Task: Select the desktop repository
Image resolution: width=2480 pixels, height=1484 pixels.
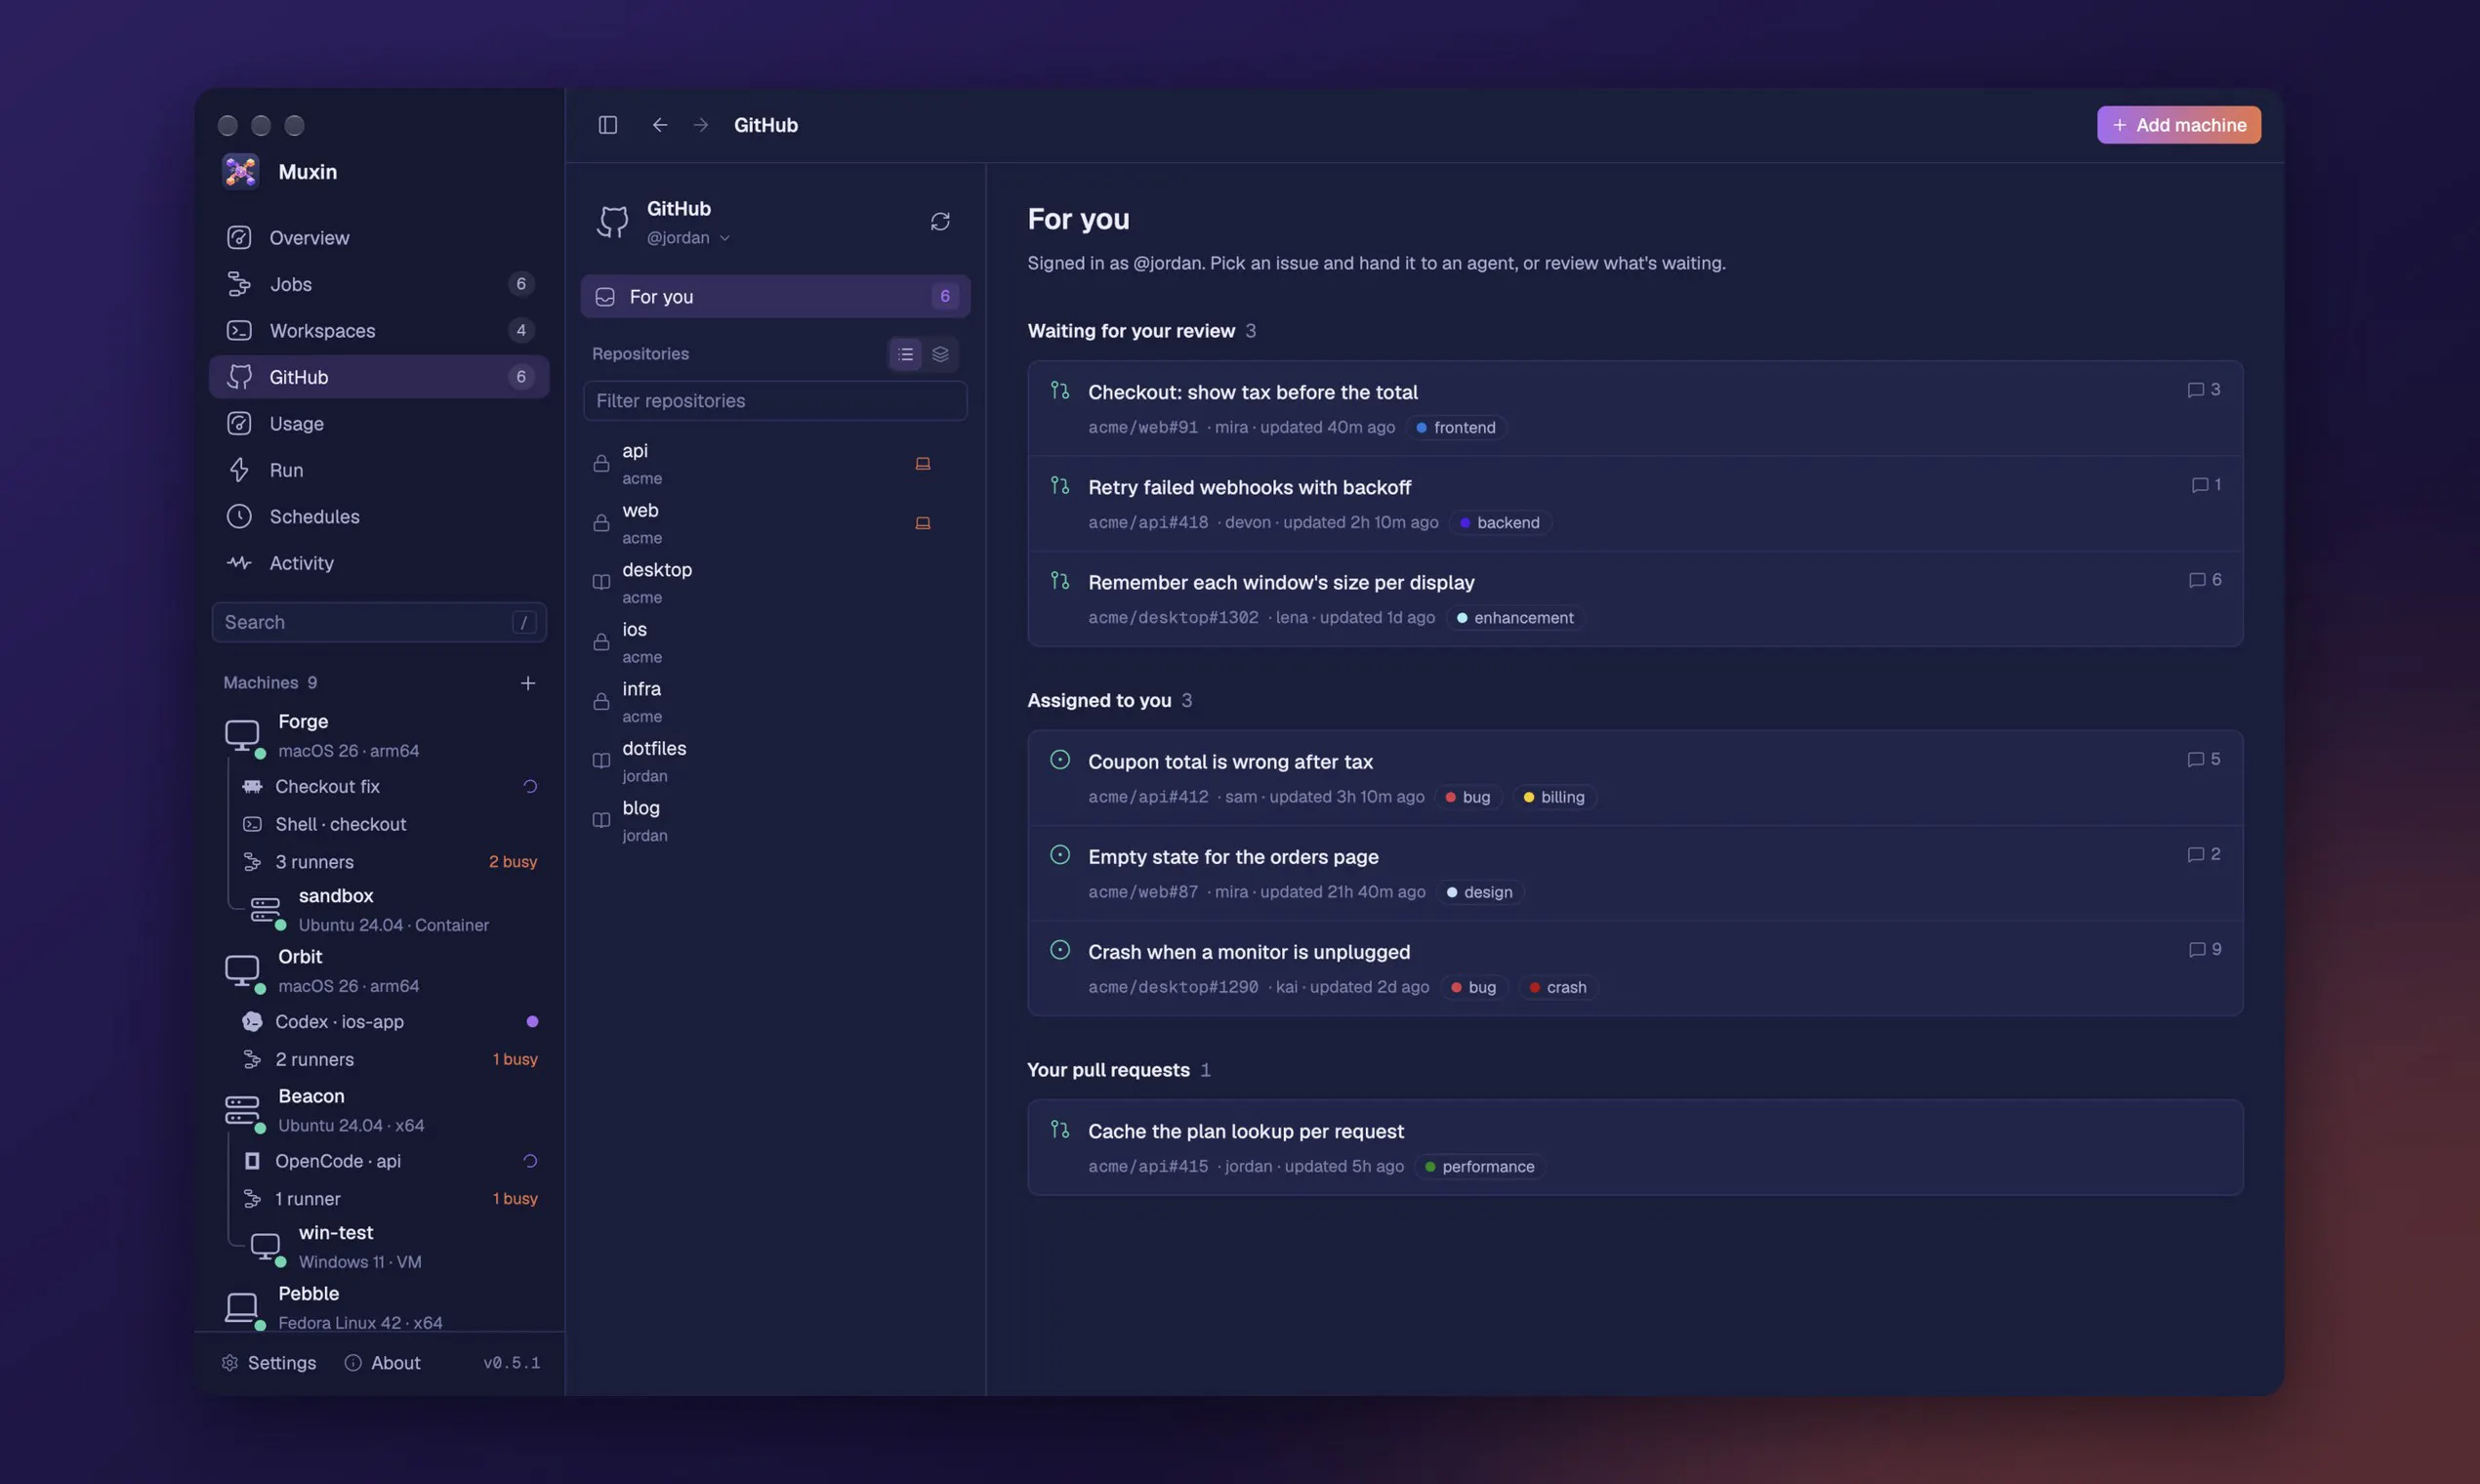Action: 775,582
